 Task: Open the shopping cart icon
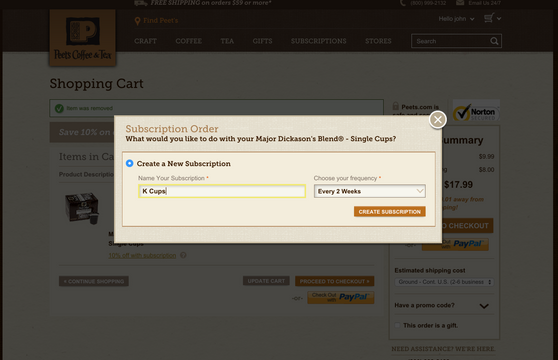click(x=489, y=18)
